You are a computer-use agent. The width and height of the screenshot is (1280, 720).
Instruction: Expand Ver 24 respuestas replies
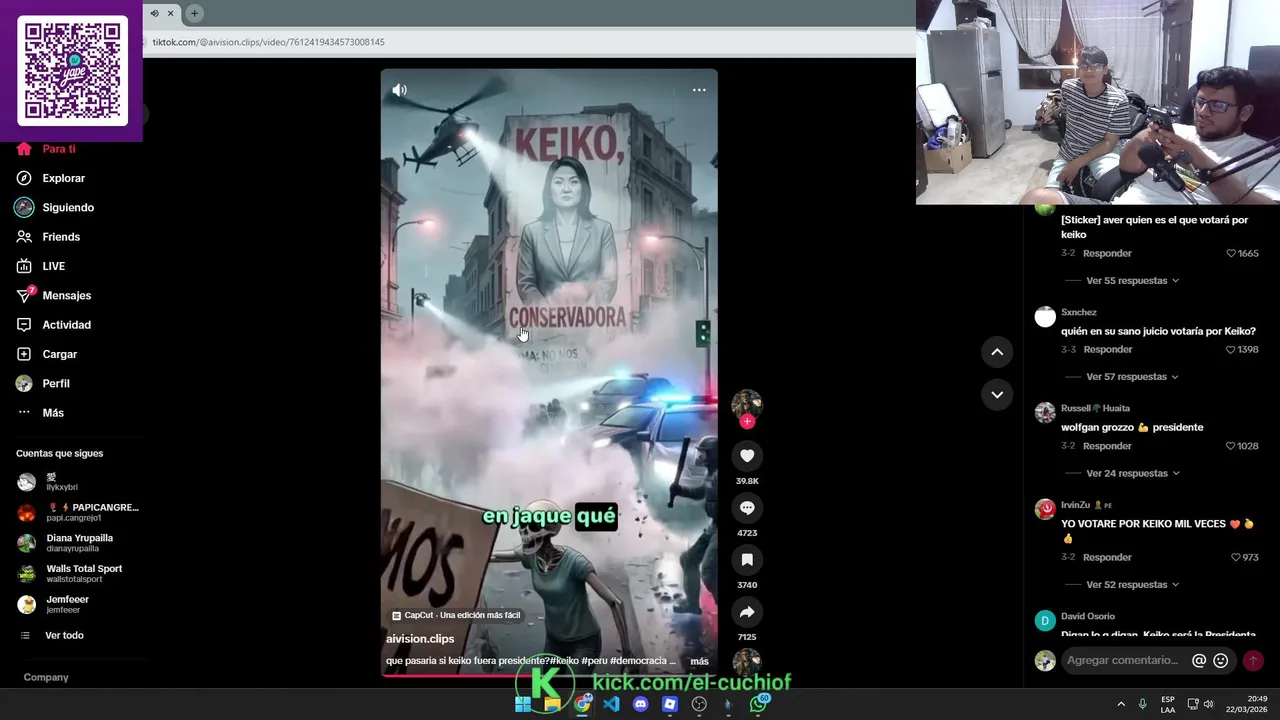point(1132,473)
